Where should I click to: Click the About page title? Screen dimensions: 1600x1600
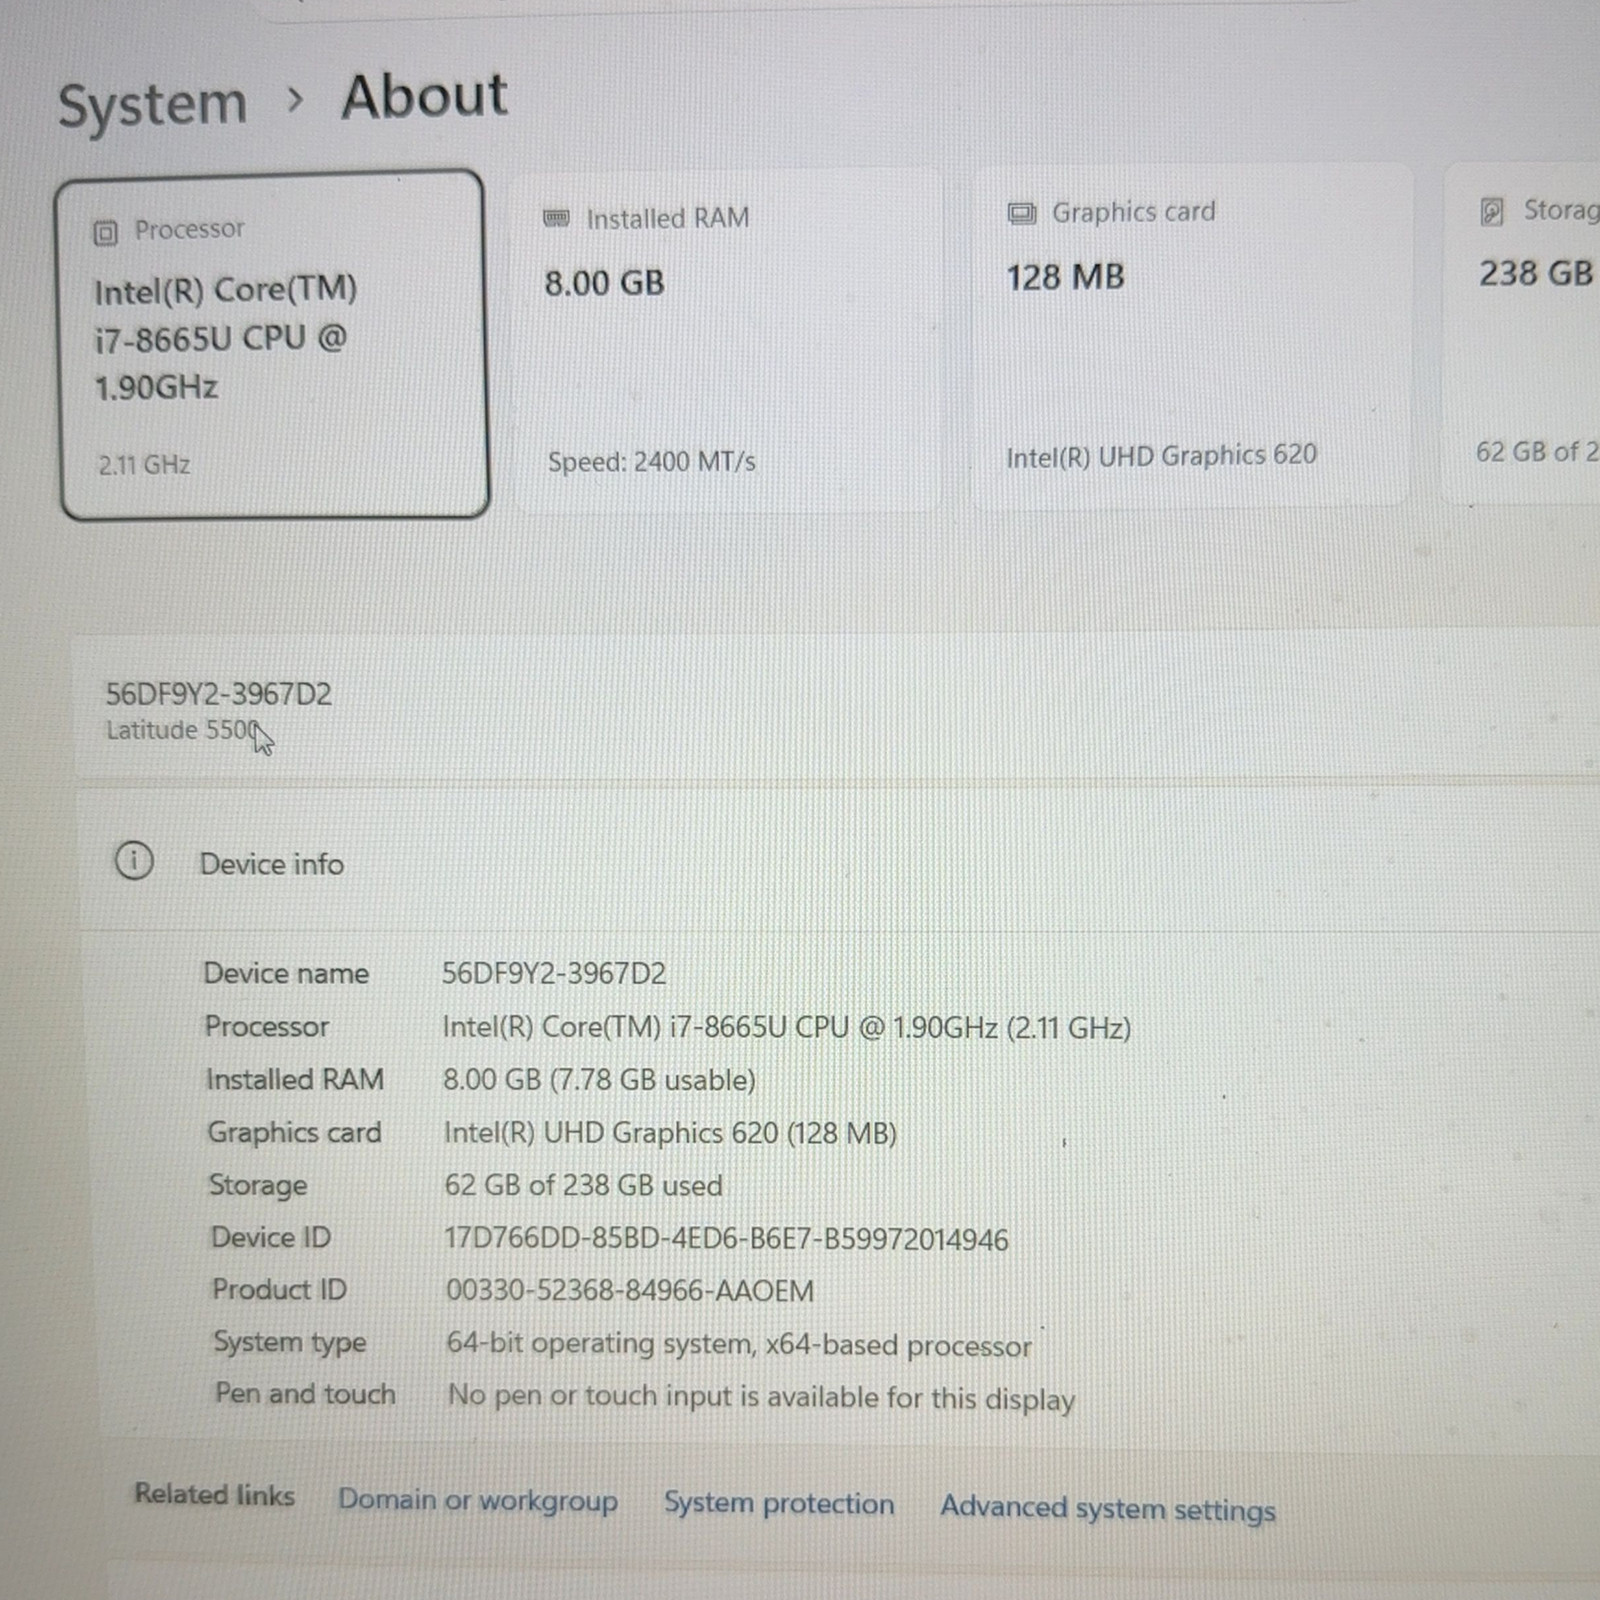point(424,97)
